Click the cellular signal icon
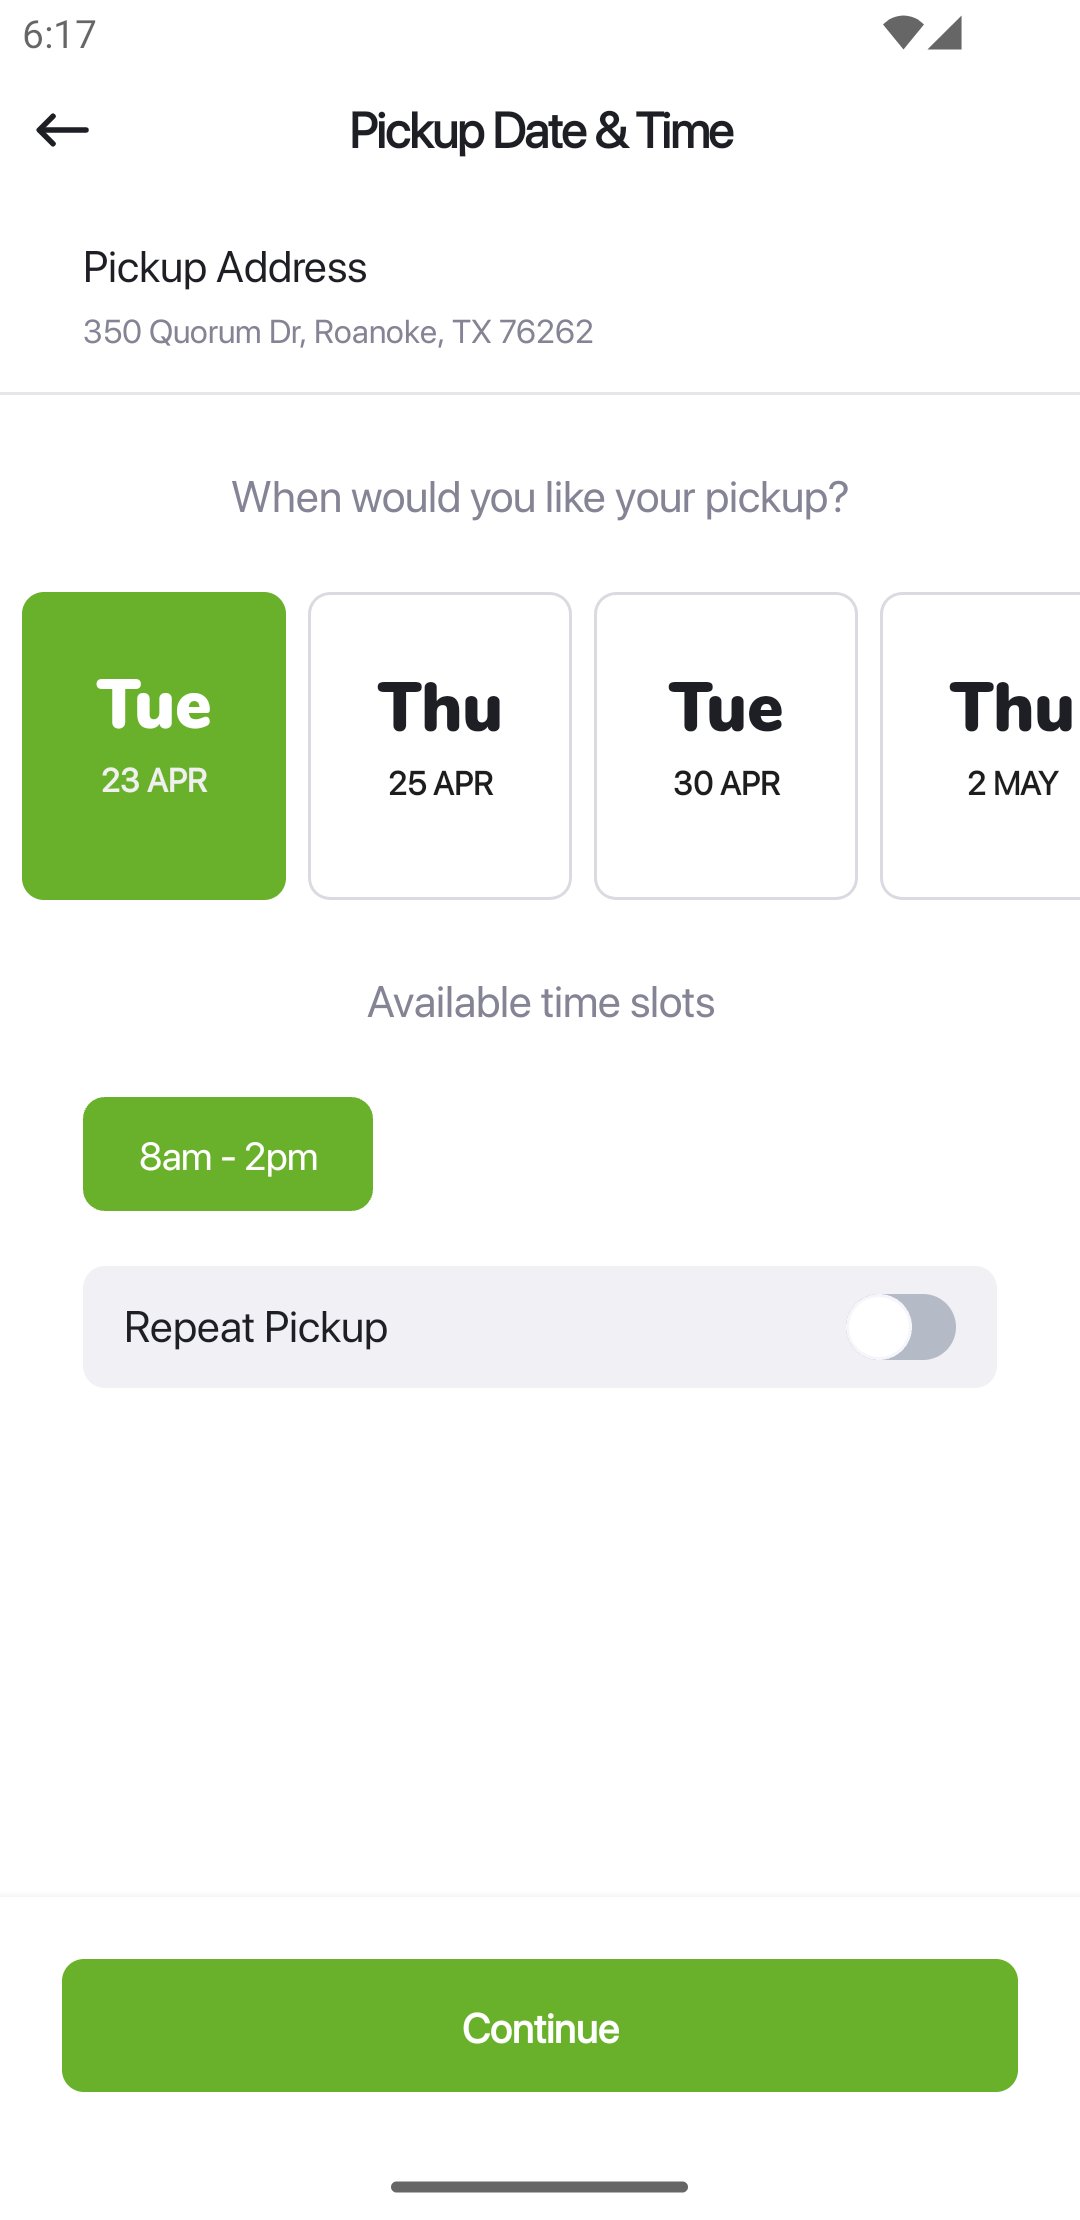This screenshot has width=1080, height=2220. (945, 33)
